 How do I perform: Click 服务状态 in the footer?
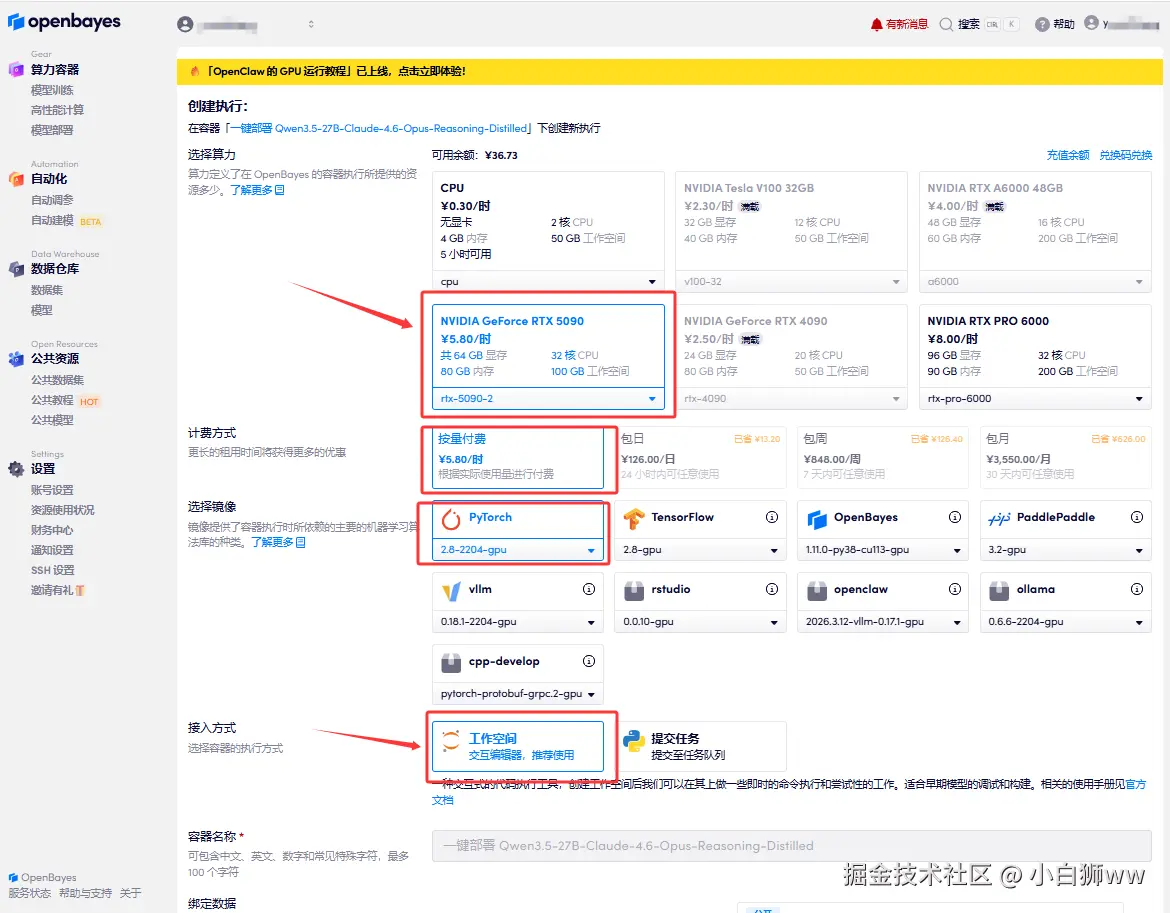coord(30,893)
